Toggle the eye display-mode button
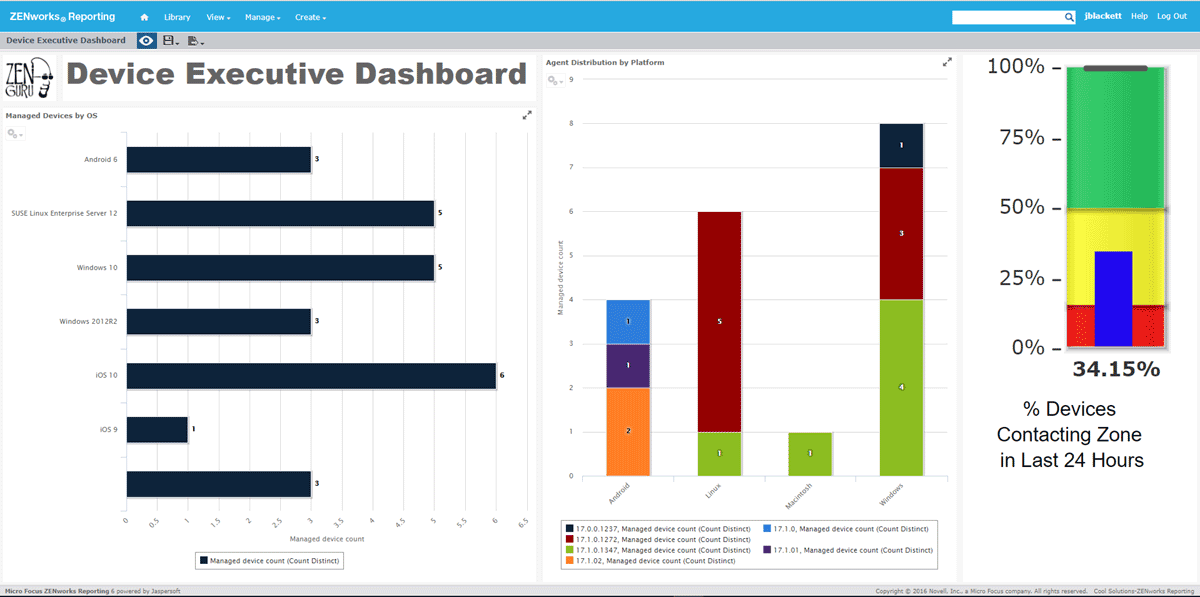The width and height of the screenshot is (1200, 597). pyautogui.click(x=146, y=41)
